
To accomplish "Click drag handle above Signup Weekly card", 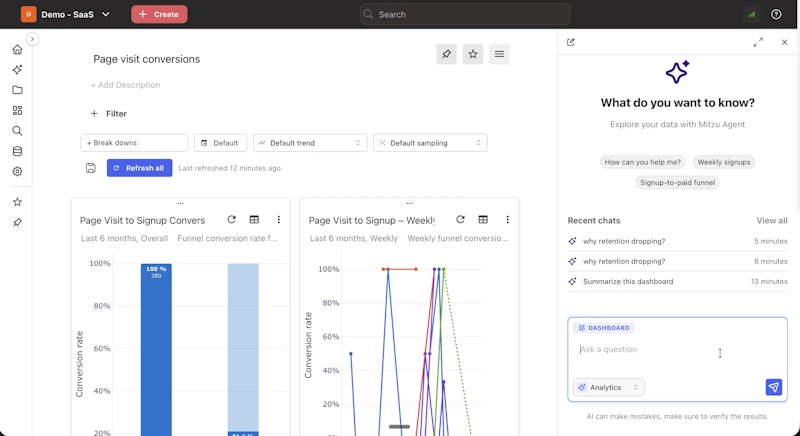I will [409, 203].
